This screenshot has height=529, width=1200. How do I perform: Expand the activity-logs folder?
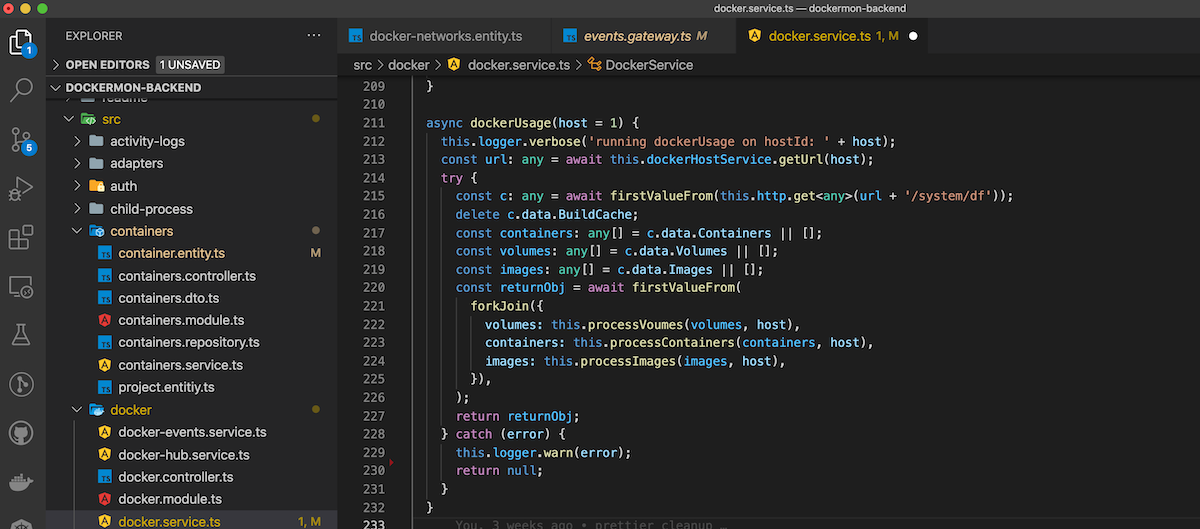coord(77,141)
